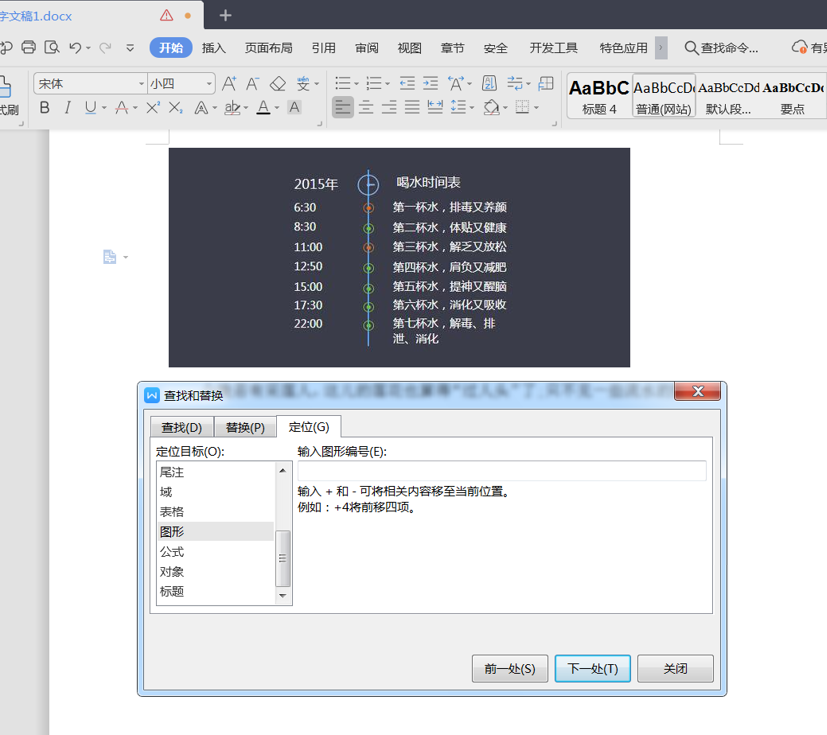Toggle Bold formatting
Screen dimensions: 827x735
pos(45,108)
